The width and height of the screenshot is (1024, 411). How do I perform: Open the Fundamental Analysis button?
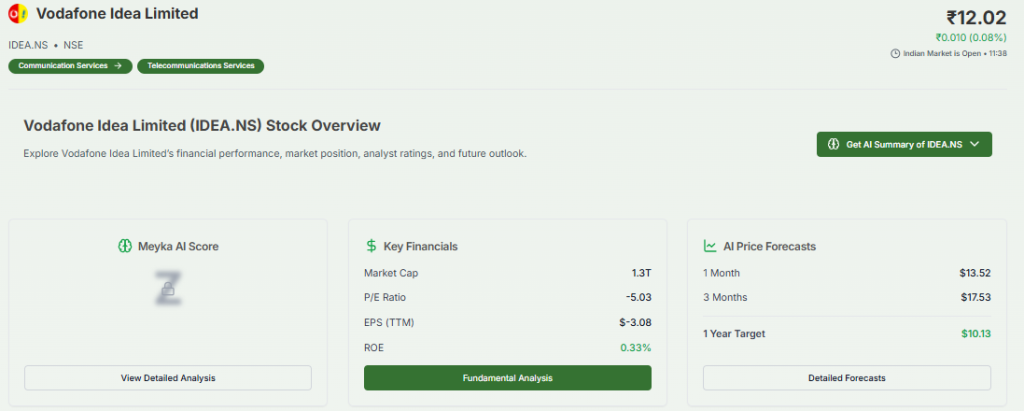pos(507,378)
